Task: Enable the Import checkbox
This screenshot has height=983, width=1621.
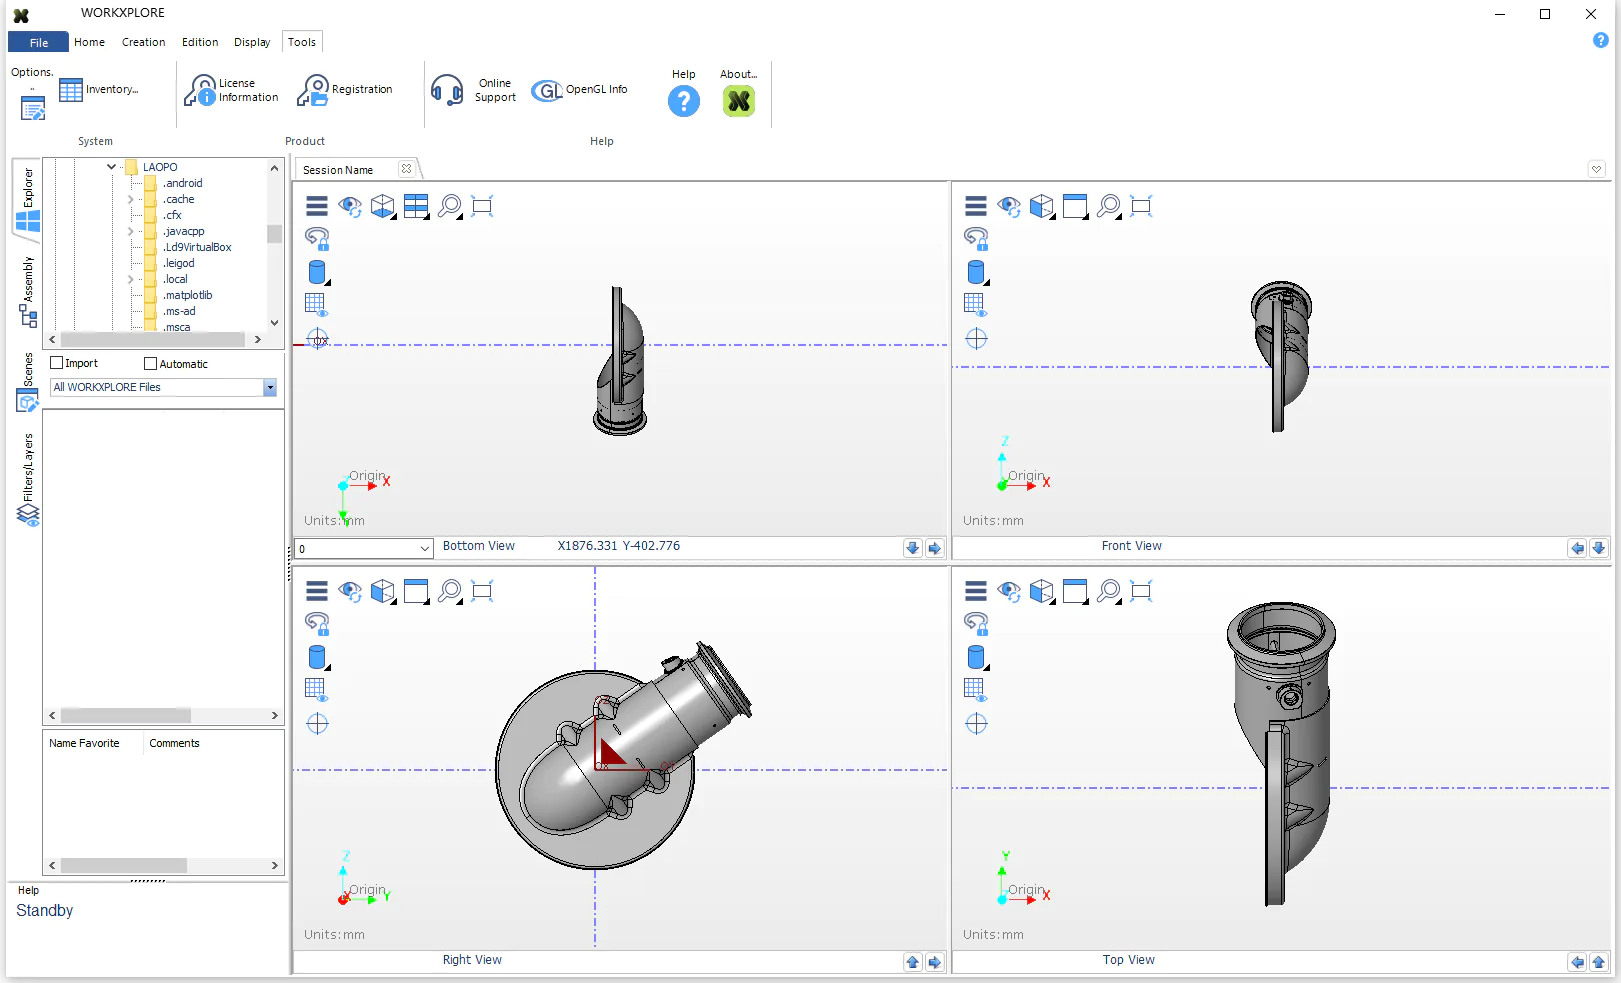Action: 57,363
